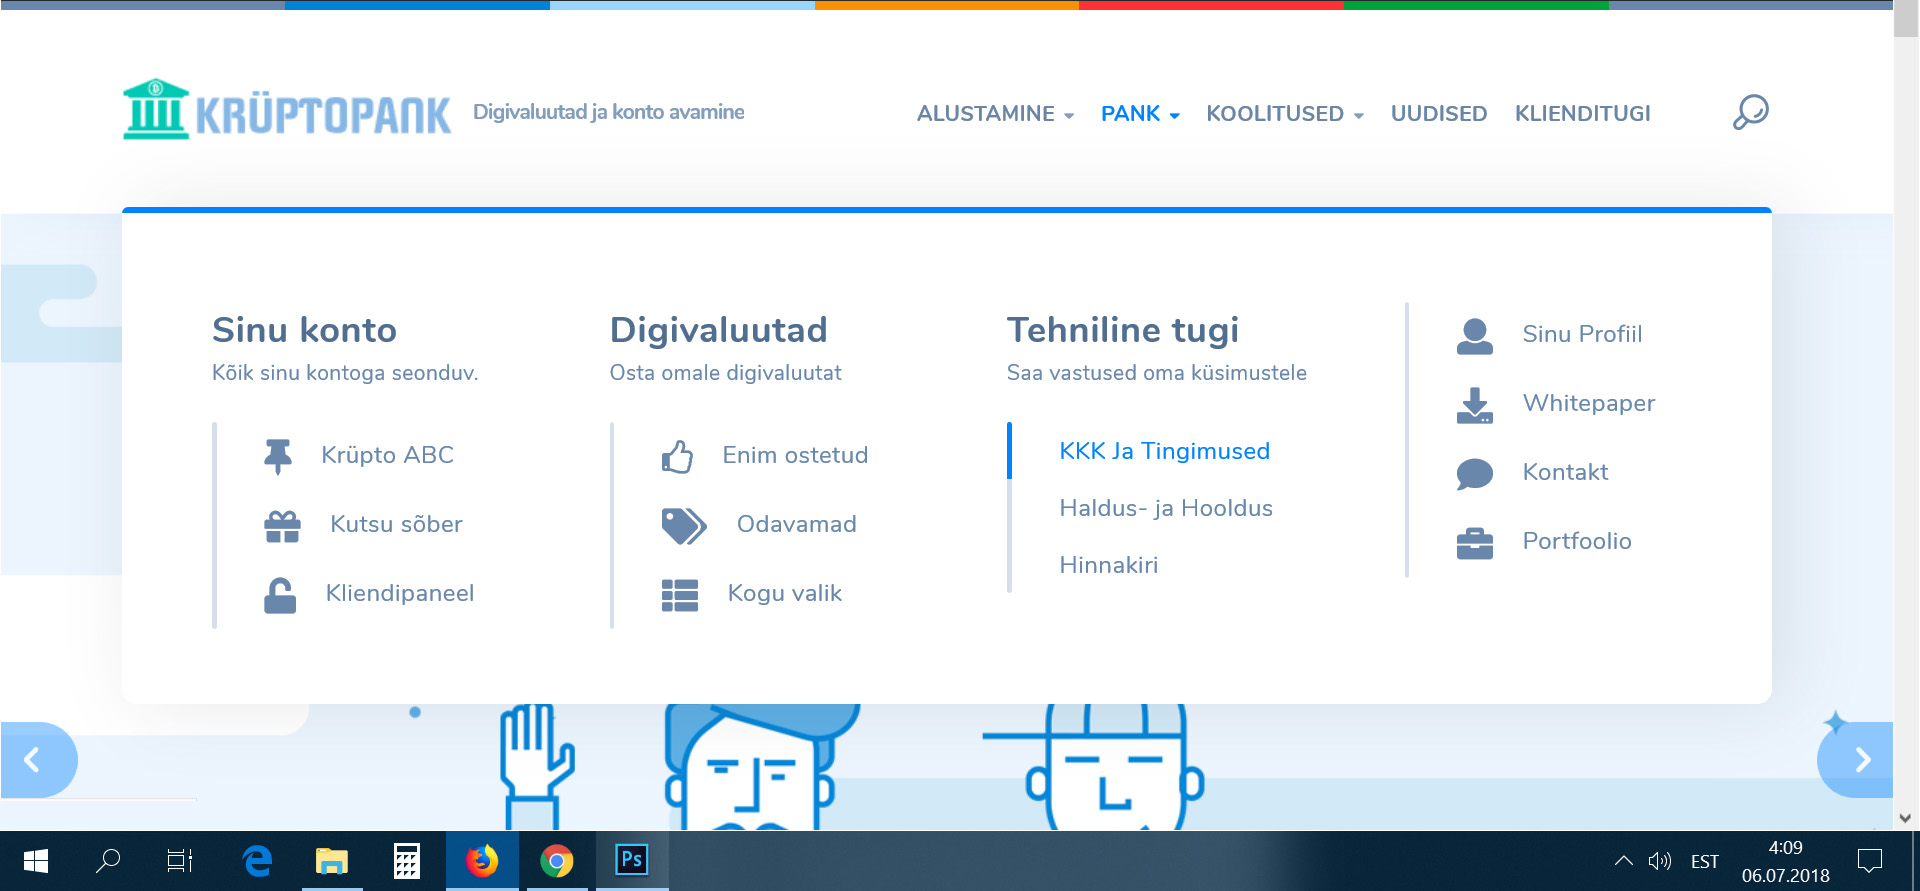
Task: Open the Kontakt link
Action: [x=1565, y=473]
